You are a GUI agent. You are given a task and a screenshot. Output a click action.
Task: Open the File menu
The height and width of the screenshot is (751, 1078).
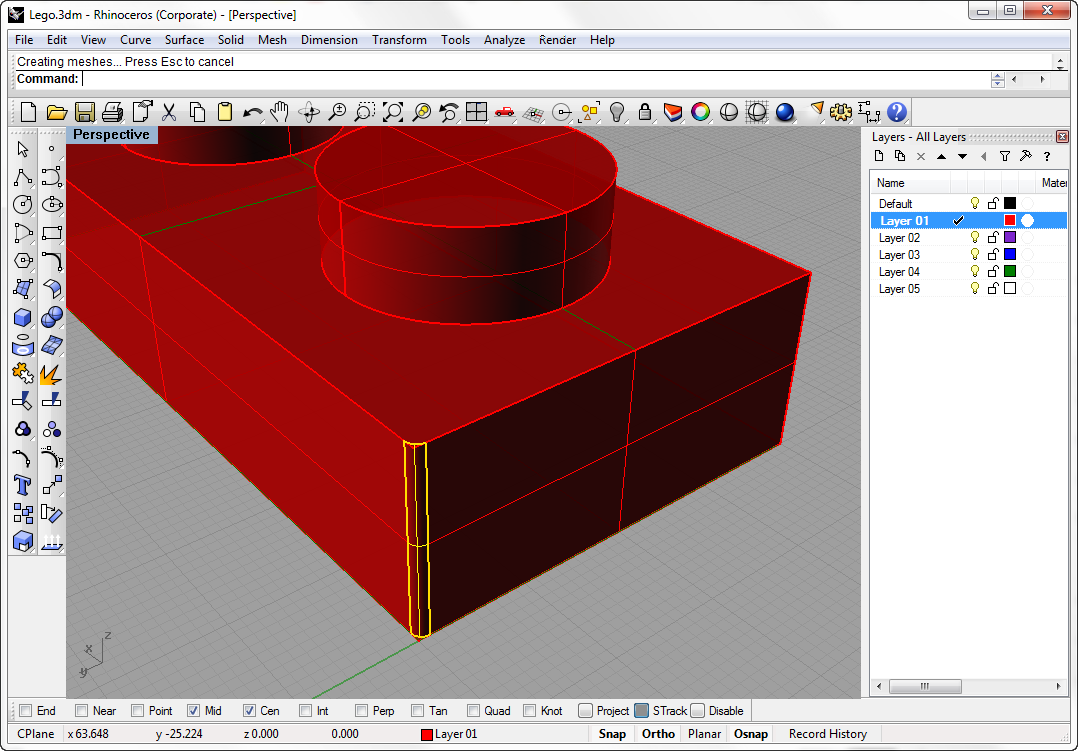tap(24, 40)
